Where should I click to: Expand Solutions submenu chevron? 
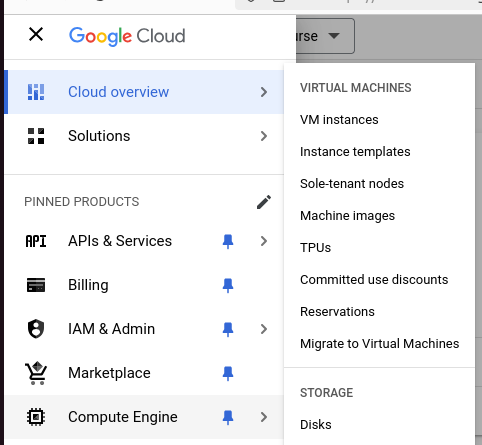(264, 136)
